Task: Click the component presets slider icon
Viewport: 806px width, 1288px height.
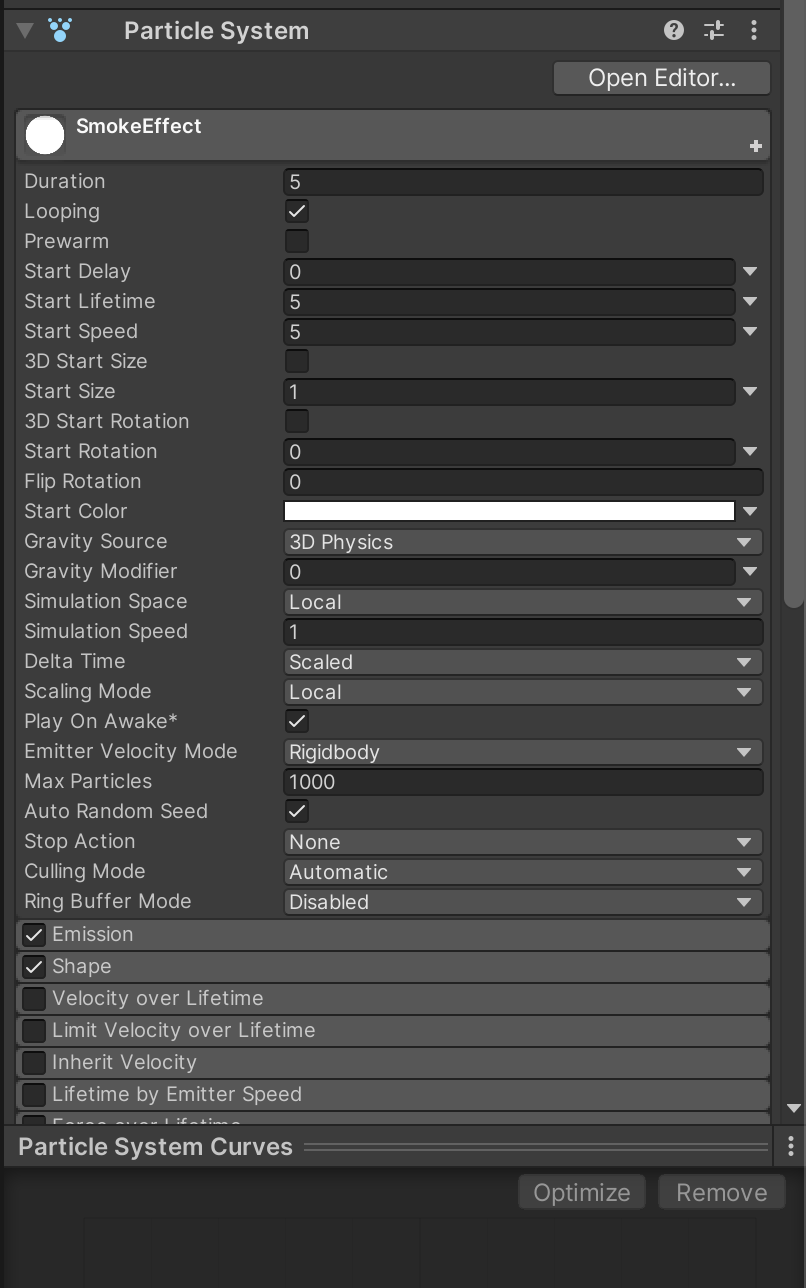Action: click(714, 31)
